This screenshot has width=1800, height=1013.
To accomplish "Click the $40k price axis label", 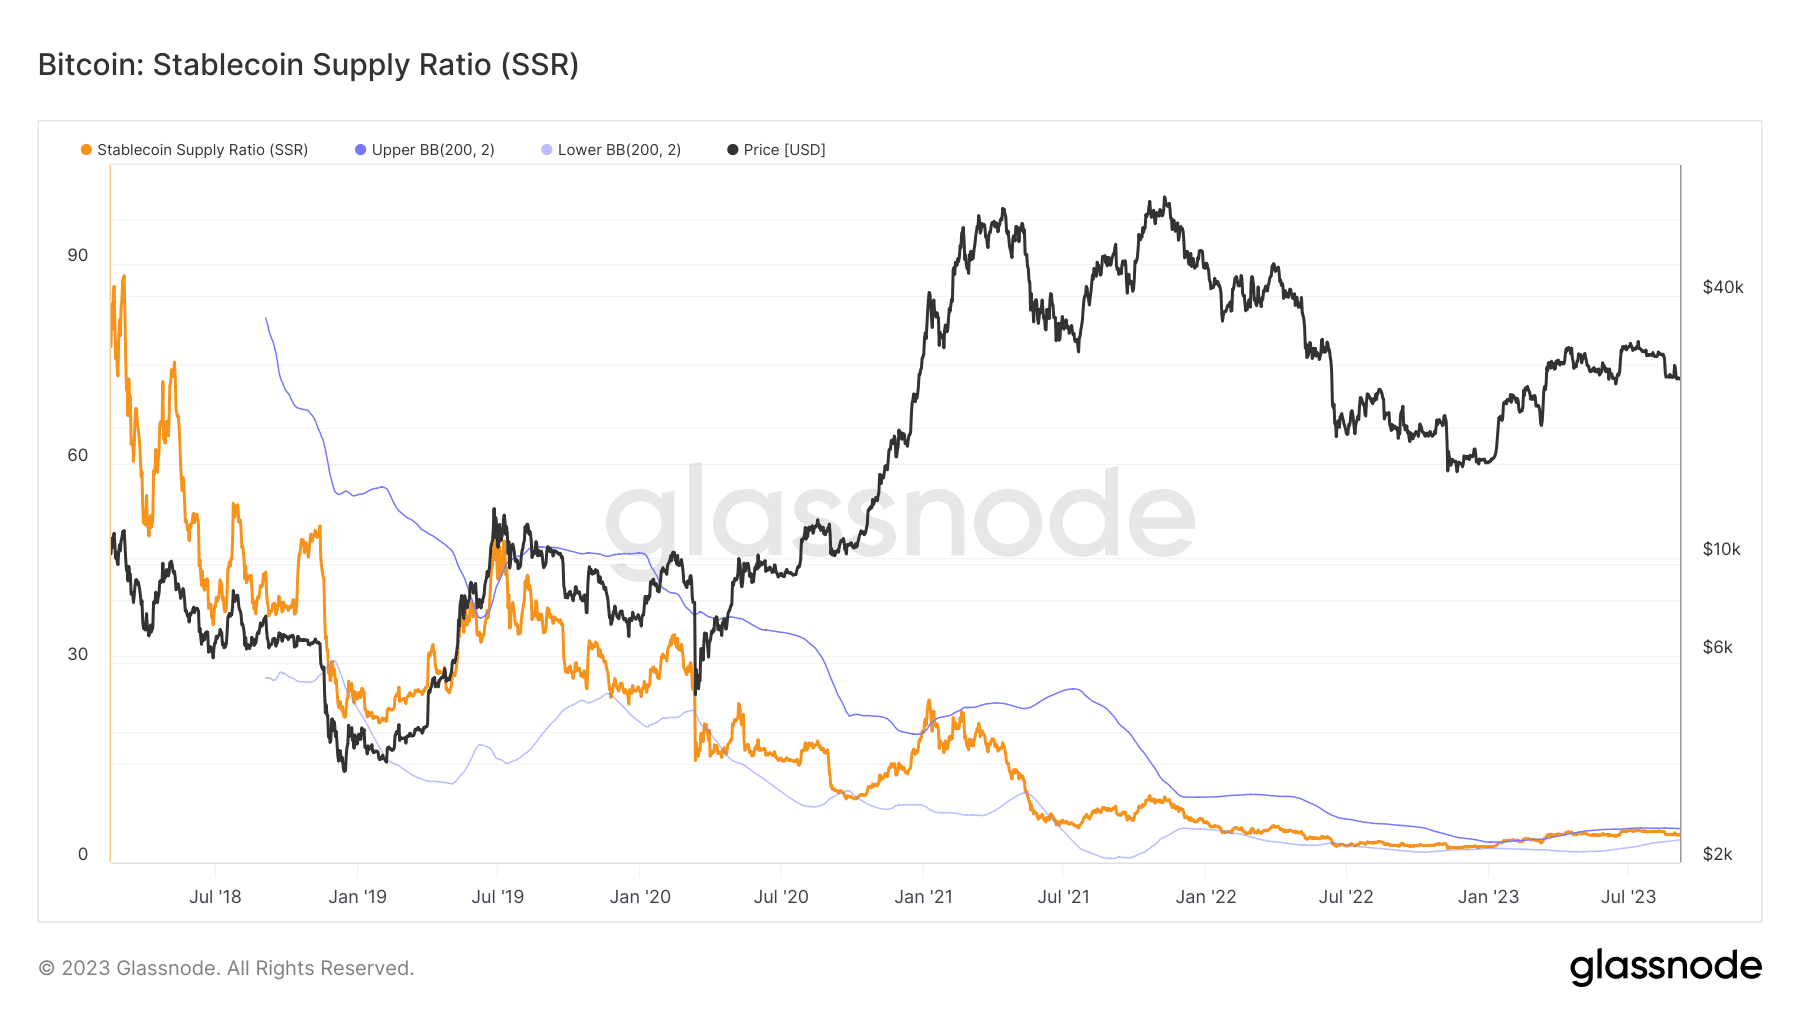I will (x=1723, y=288).
